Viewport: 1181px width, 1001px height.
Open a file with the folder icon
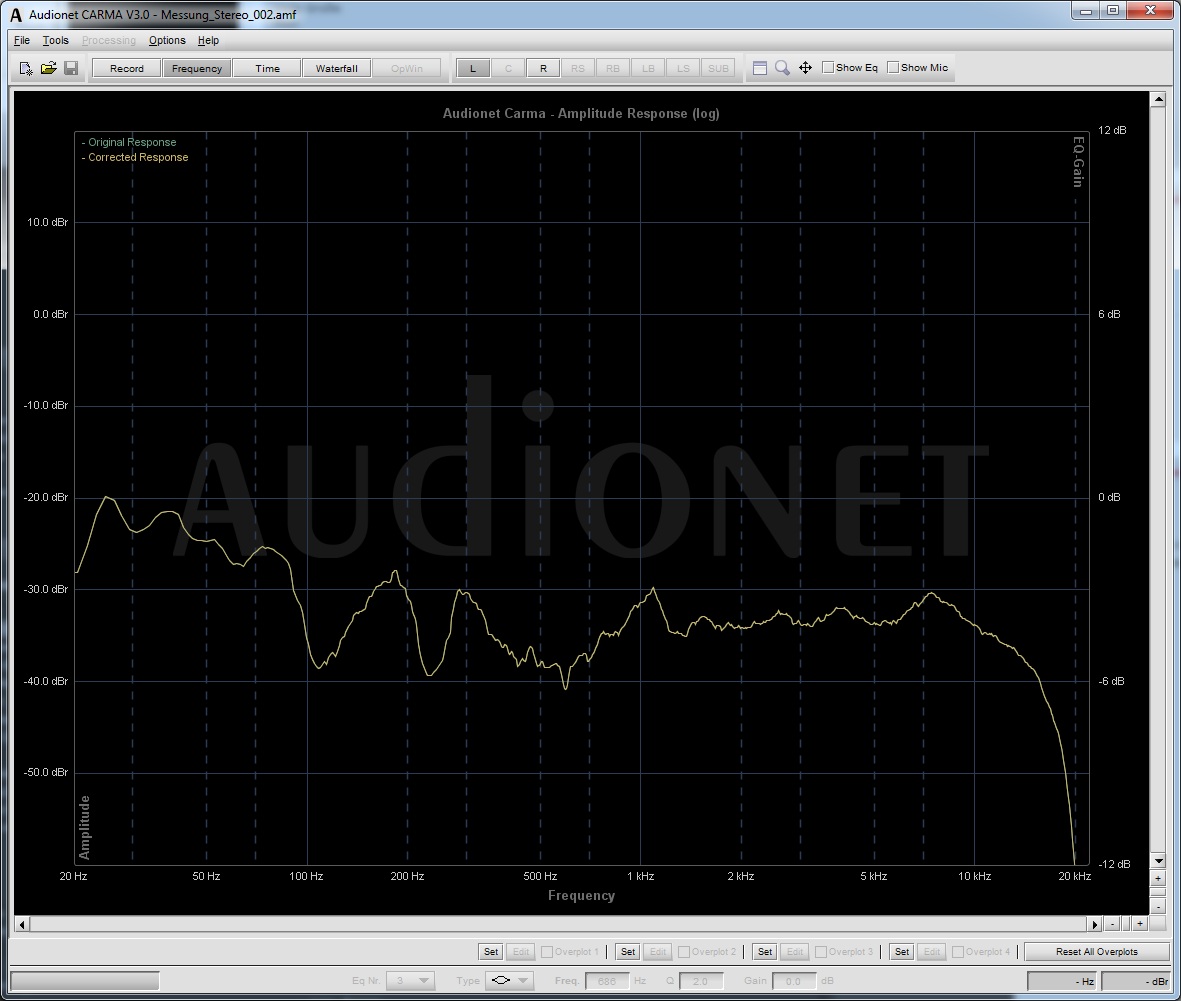click(48, 68)
